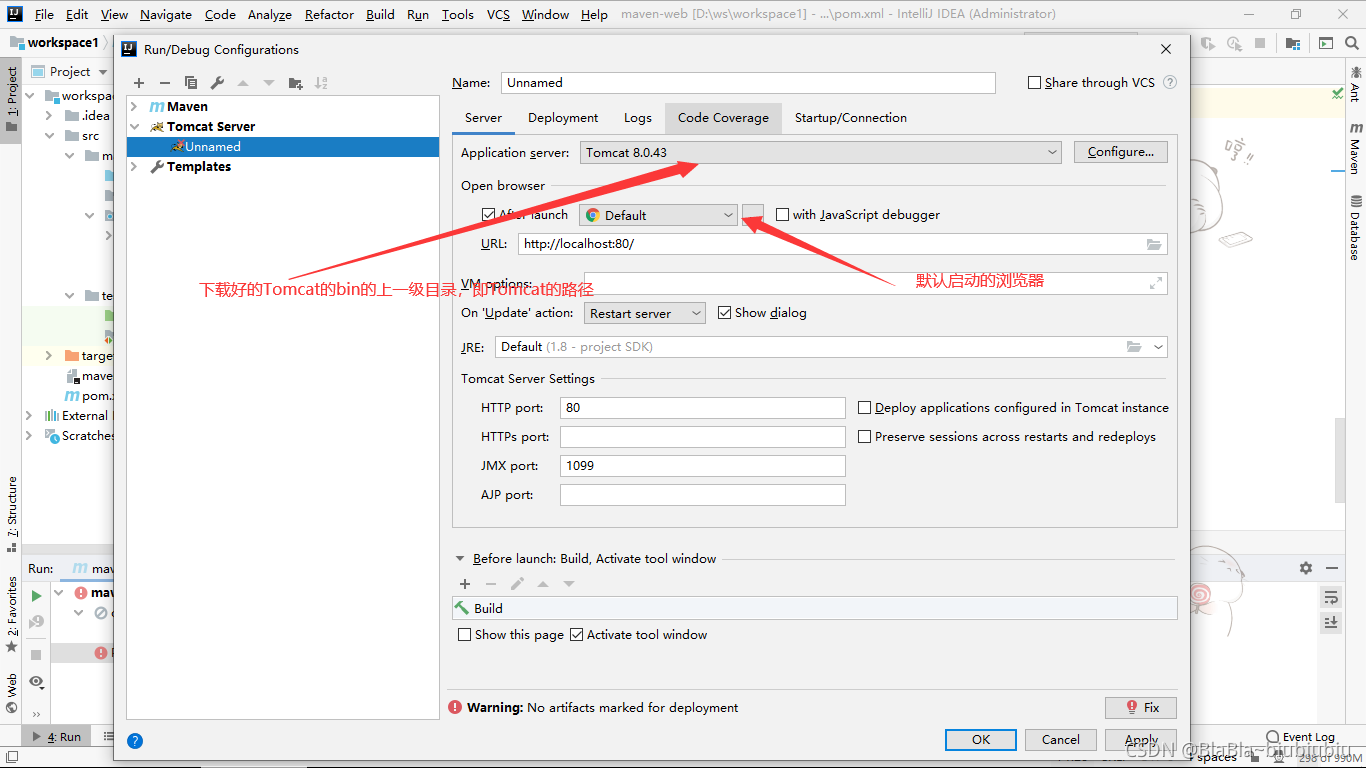Add a new run configuration
Viewport: 1366px width, 768px height.
pos(139,83)
